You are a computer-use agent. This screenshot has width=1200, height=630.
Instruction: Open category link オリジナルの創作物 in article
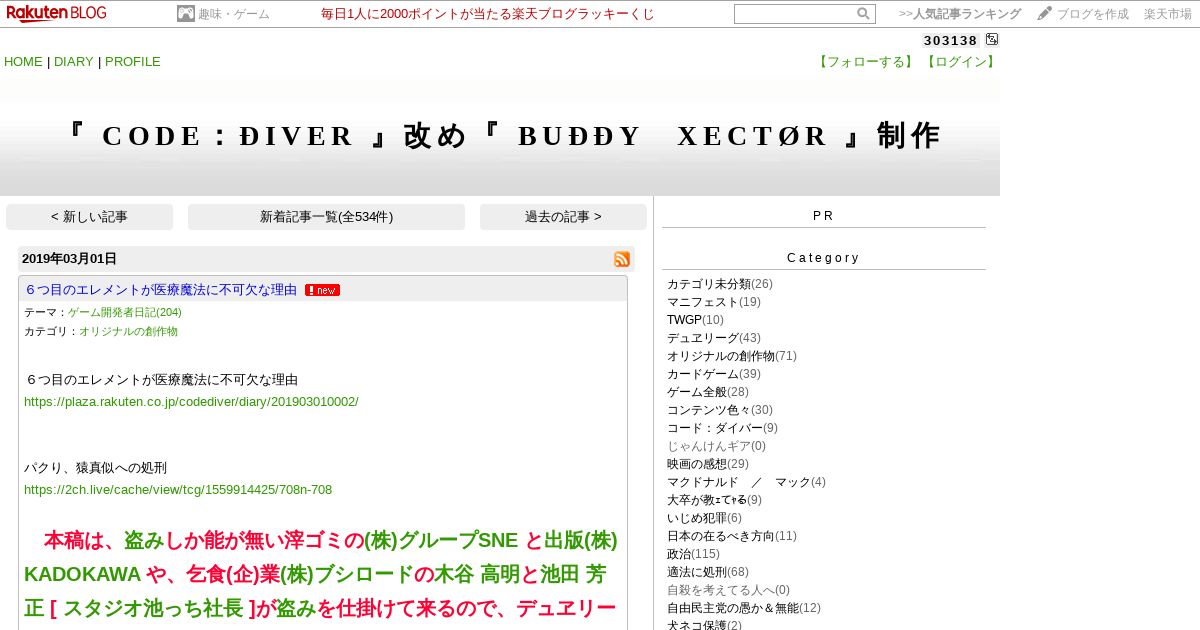pos(128,331)
